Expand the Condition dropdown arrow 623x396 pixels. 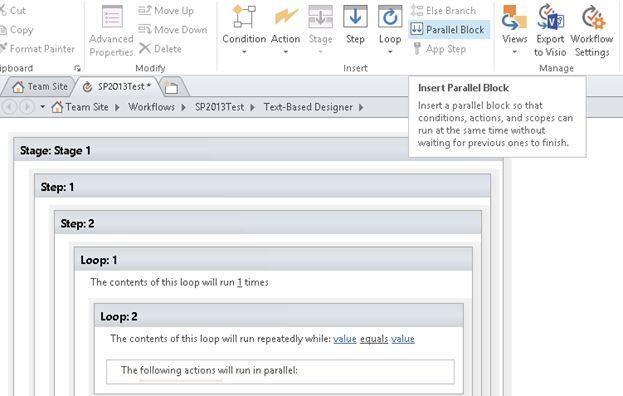(x=244, y=52)
